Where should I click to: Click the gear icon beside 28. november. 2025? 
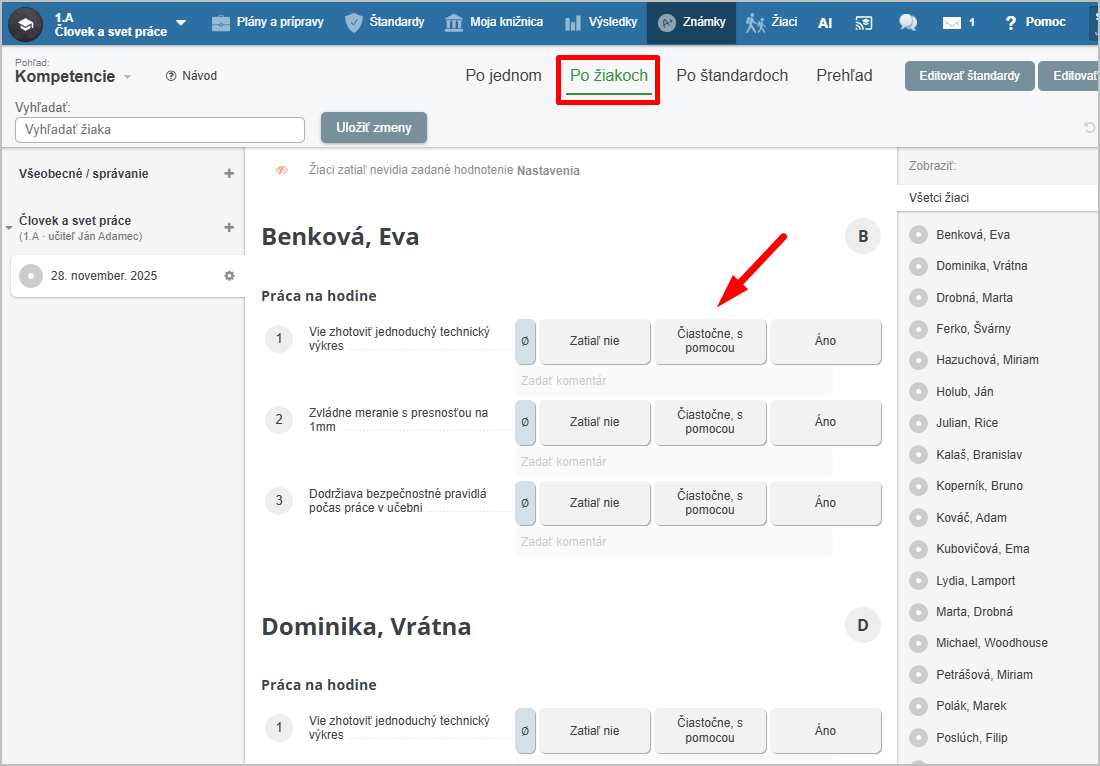click(x=229, y=276)
